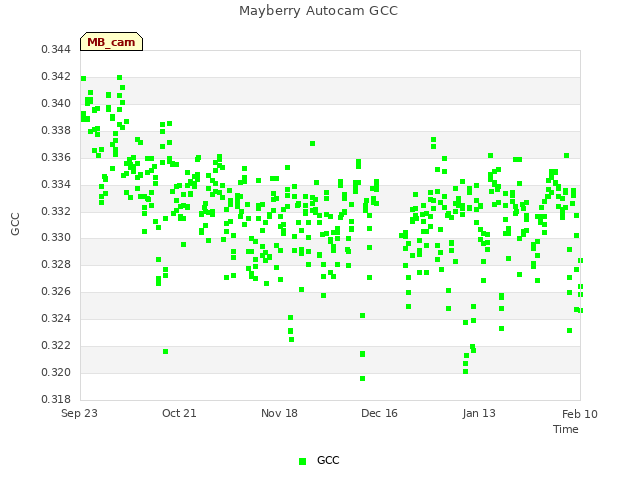Click the chart title Mayberry Autocam GCC
Screen dimensions: 640x480
(318, 11)
